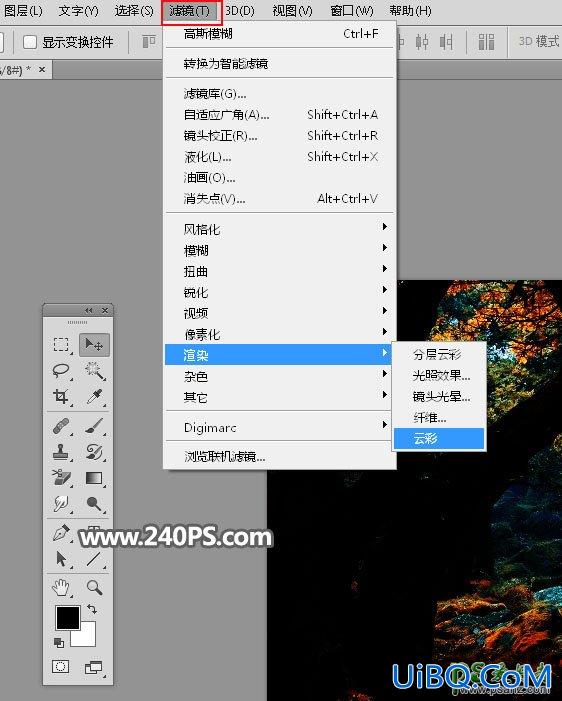Image resolution: width=562 pixels, height=701 pixels.
Task: Choose 镜头校正(R) Lens Correction
Action: point(280,135)
